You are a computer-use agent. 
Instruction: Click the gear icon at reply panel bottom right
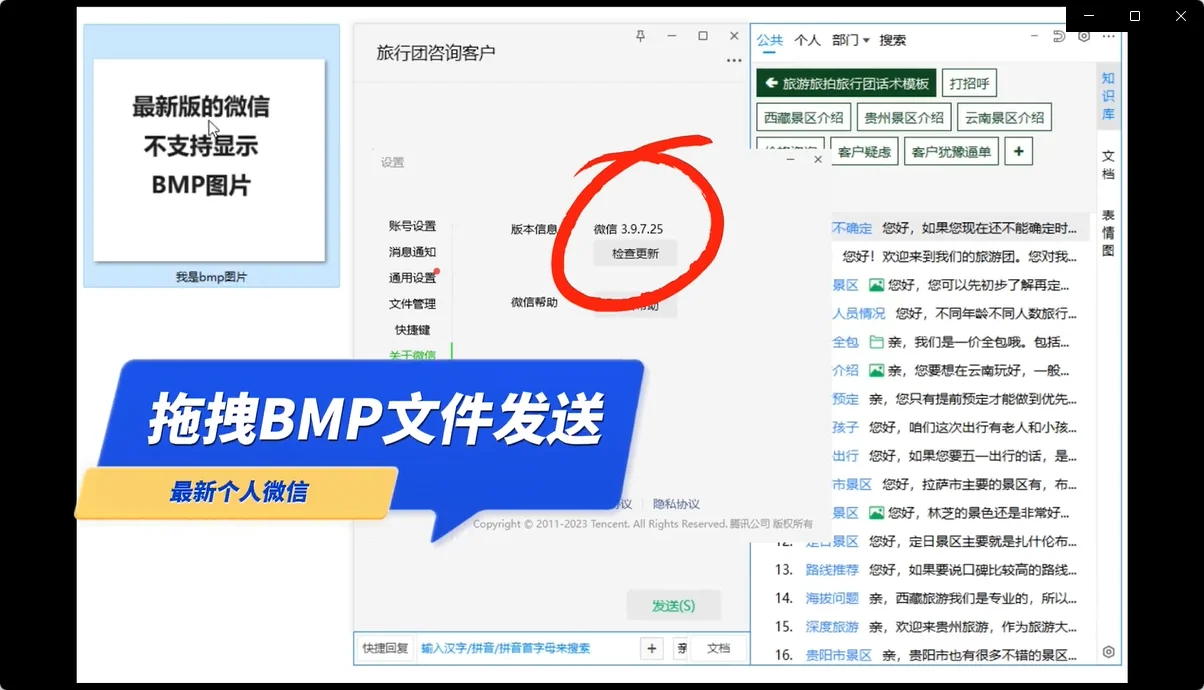(x=1108, y=652)
